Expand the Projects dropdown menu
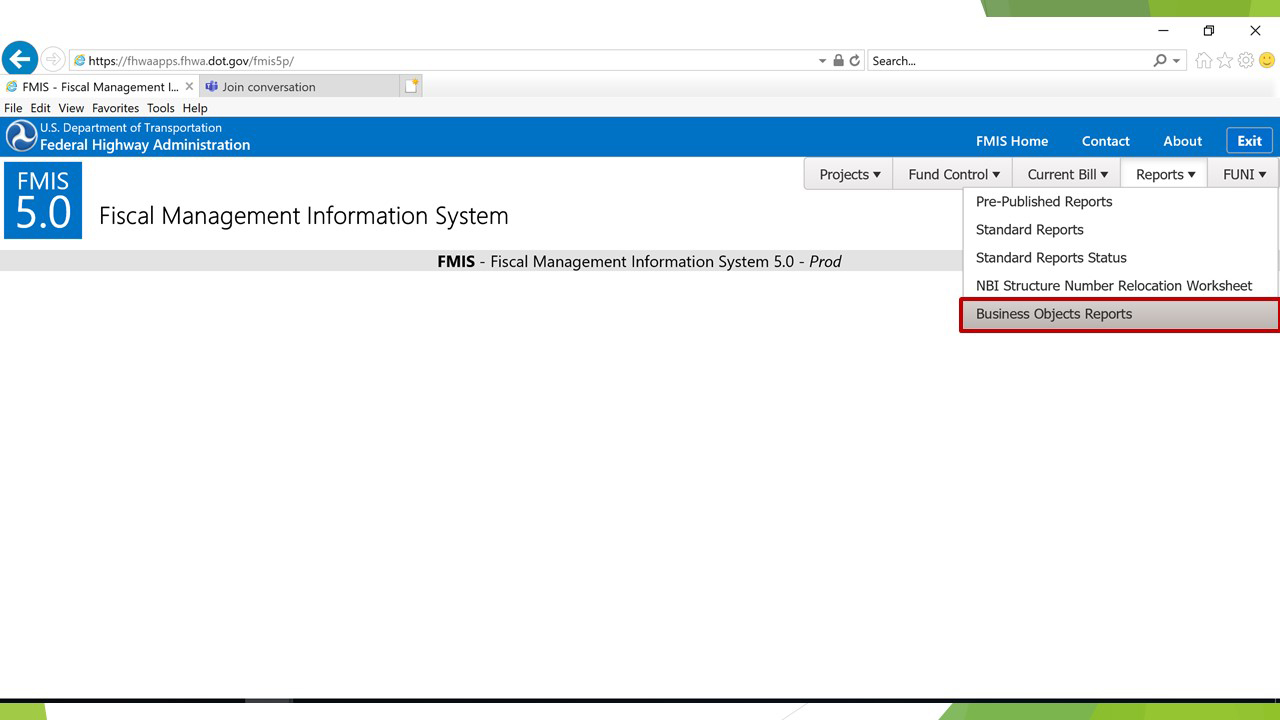Image resolution: width=1280 pixels, height=720 pixels. (x=849, y=174)
